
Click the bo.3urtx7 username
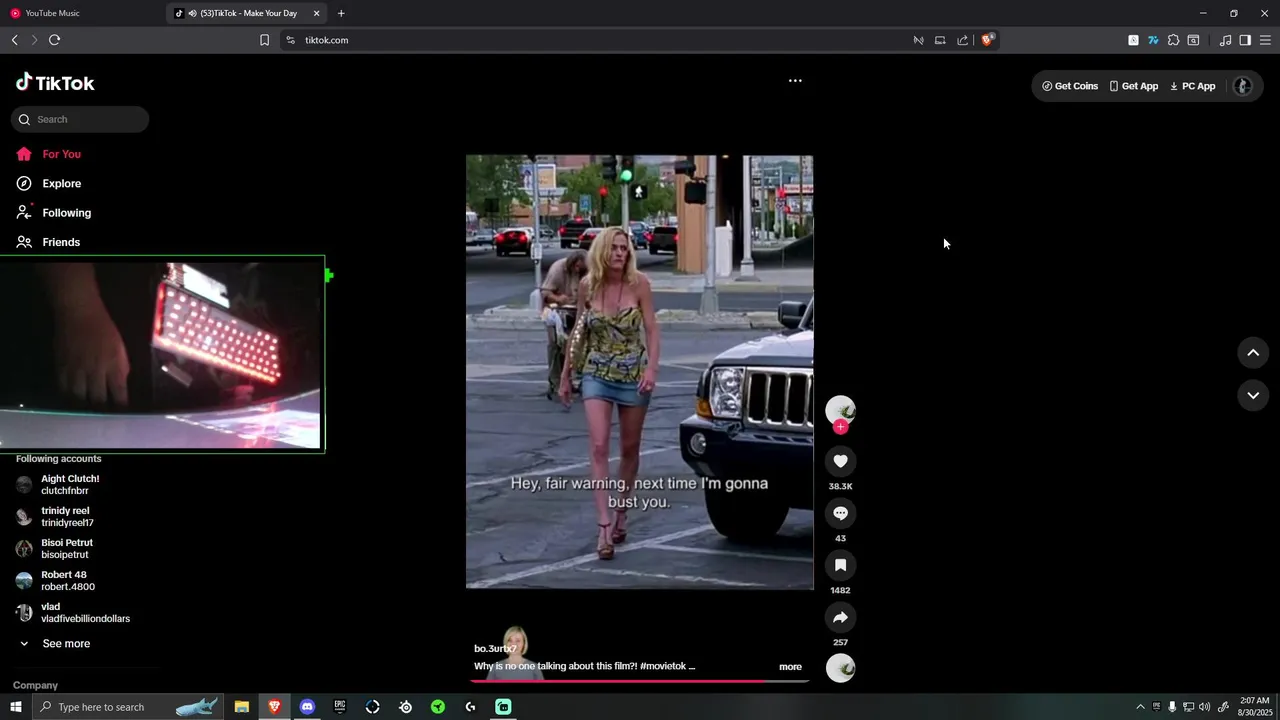coord(495,649)
